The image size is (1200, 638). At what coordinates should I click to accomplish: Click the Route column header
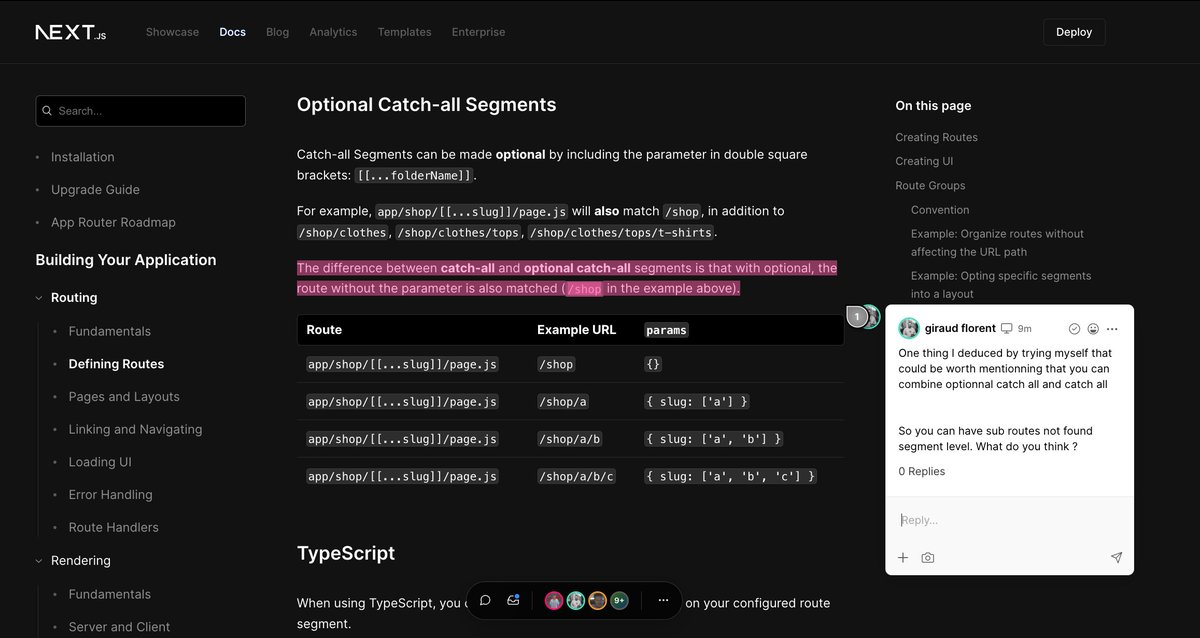(324, 330)
